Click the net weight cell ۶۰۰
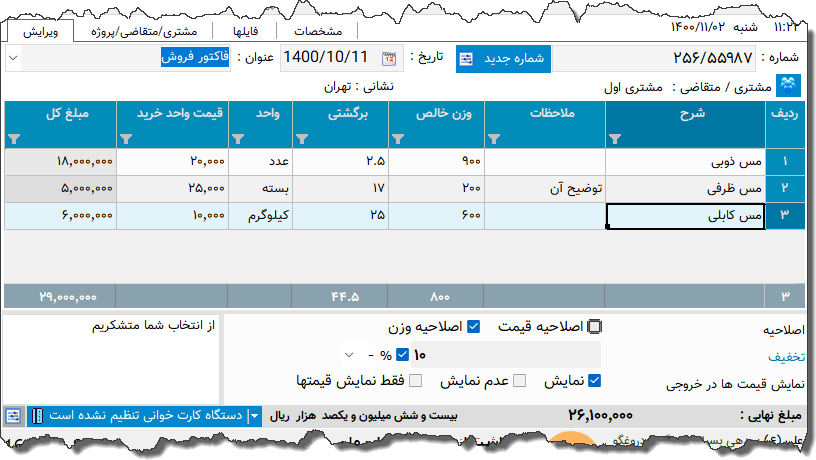This screenshot has width=816, height=460. pyautogui.click(x=436, y=215)
